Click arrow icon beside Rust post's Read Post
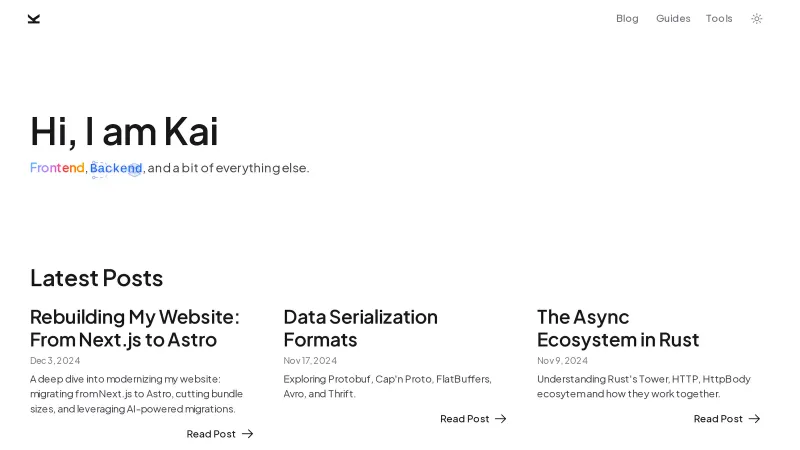Image resolution: width=800 pixels, height=450 pixels. [755, 419]
